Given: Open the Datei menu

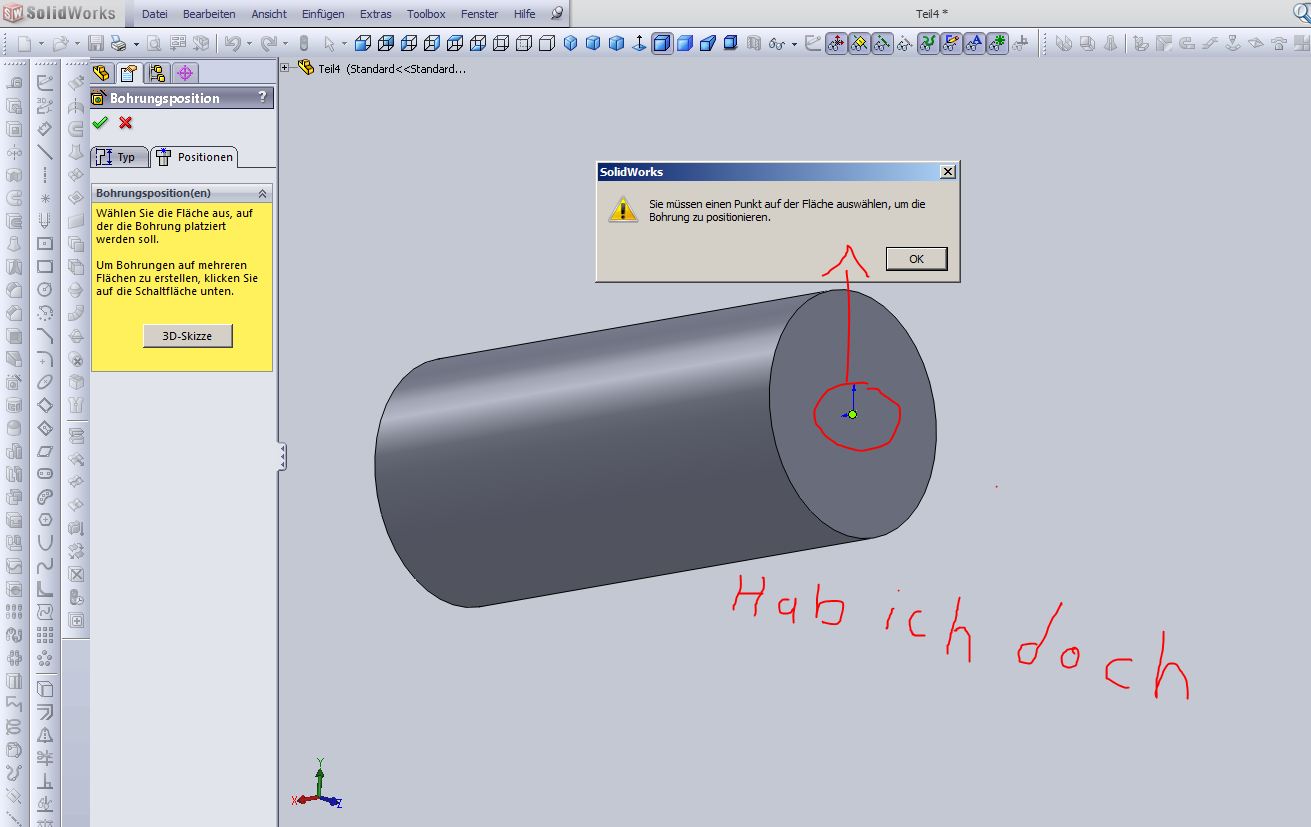Looking at the screenshot, I should 155,14.
